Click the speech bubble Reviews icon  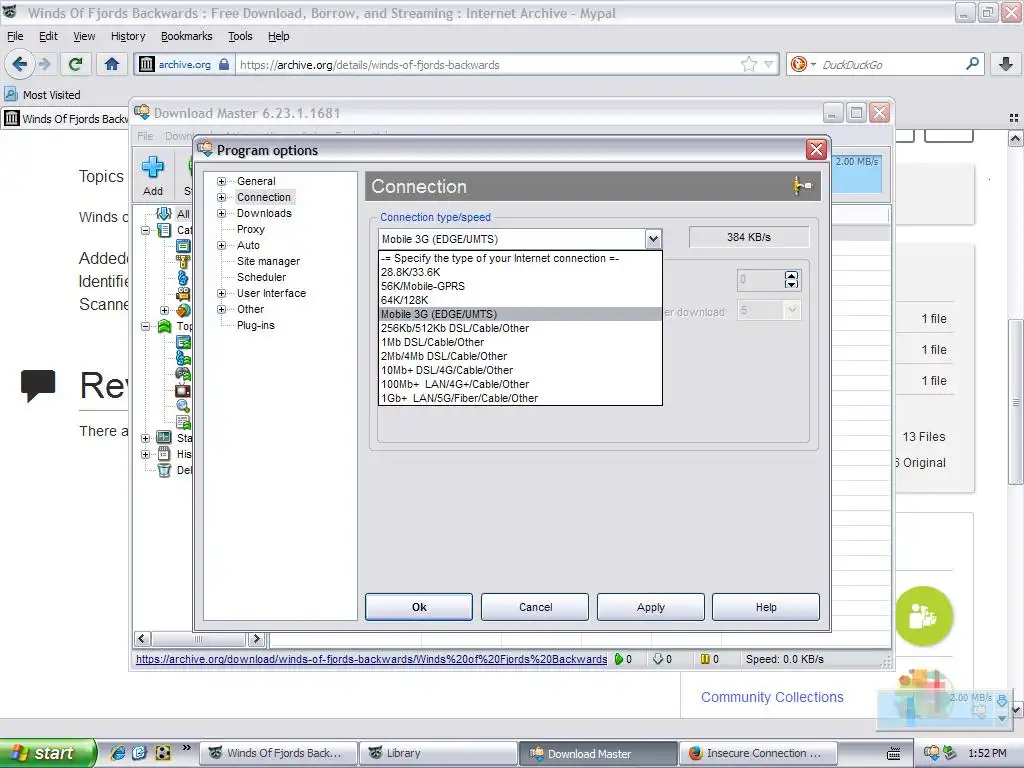[38, 385]
